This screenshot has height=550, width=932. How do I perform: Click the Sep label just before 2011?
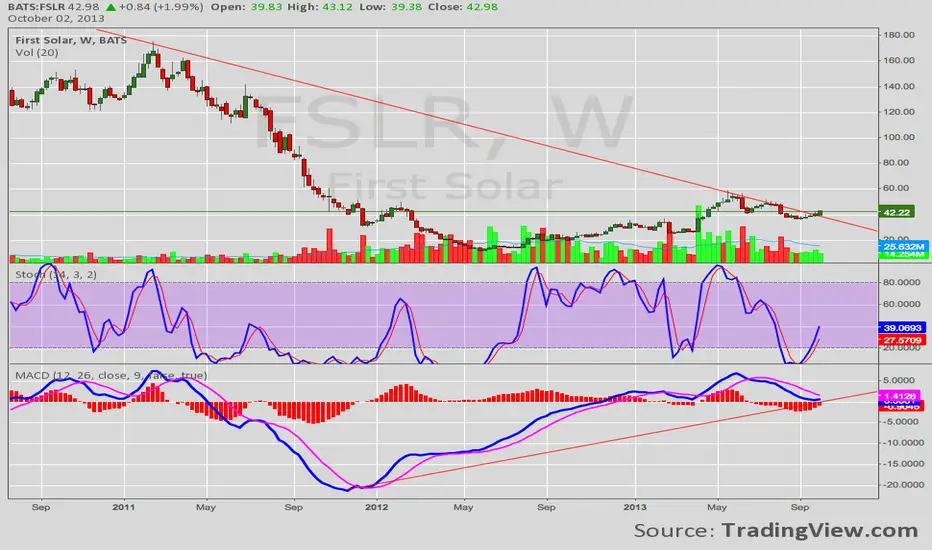(x=41, y=507)
